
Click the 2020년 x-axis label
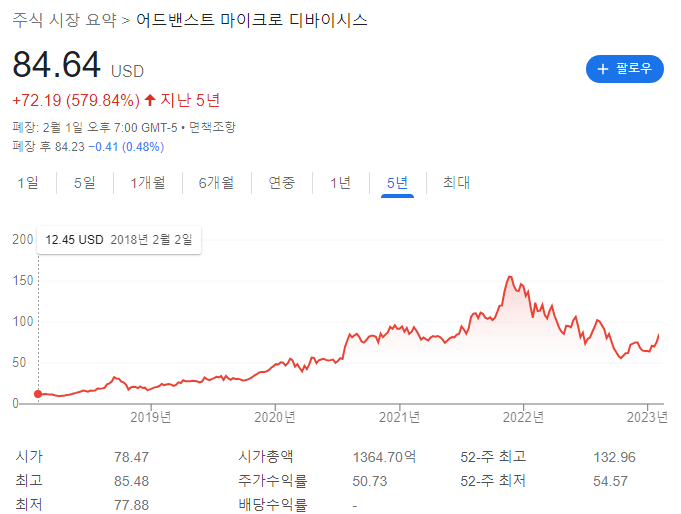(x=275, y=417)
